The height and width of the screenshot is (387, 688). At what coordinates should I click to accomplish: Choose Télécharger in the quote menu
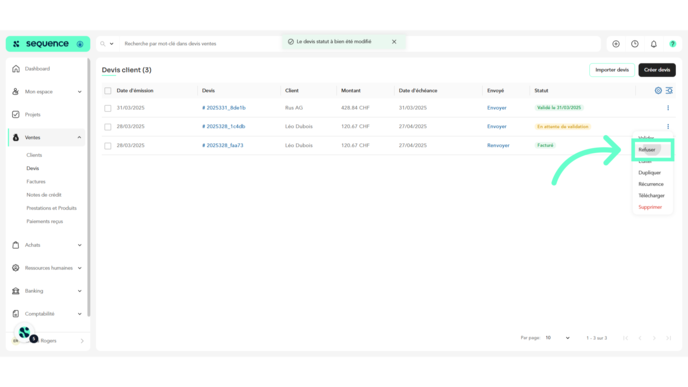[651, 196]
